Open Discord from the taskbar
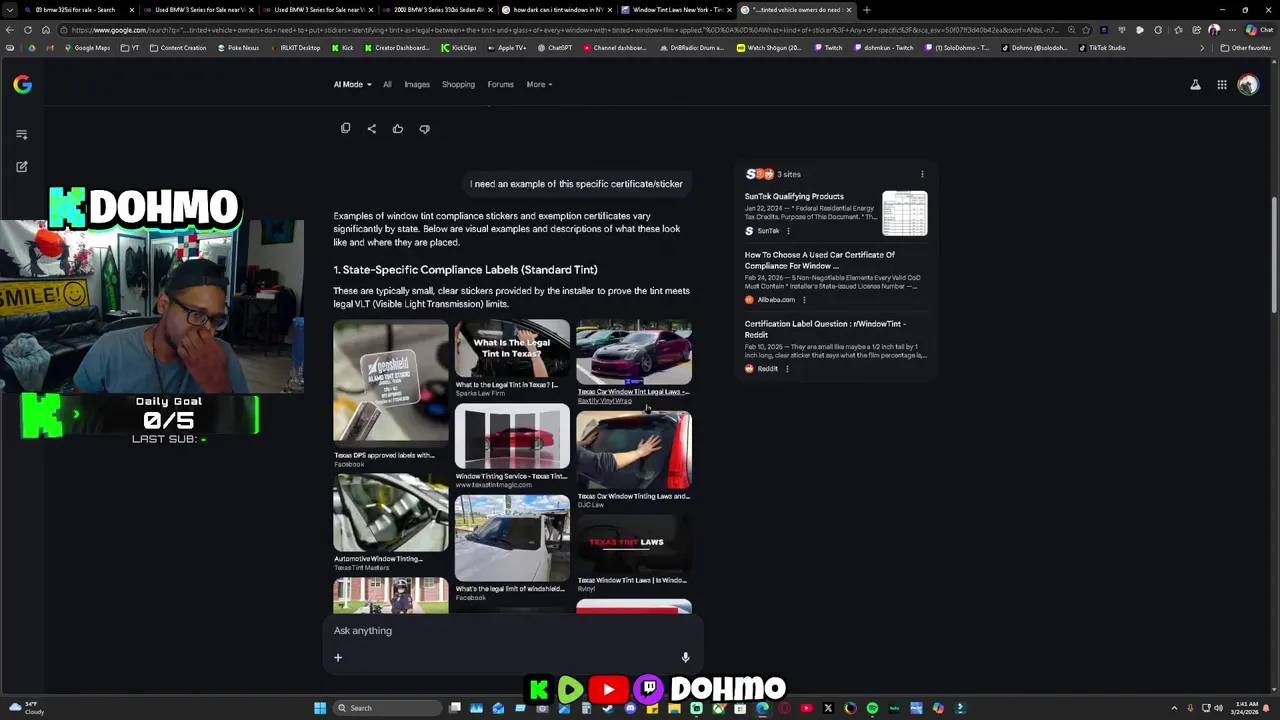Image resolution: width=1280 pixels, height=720 pixels. pyautogui.click(x=630, y=708)
